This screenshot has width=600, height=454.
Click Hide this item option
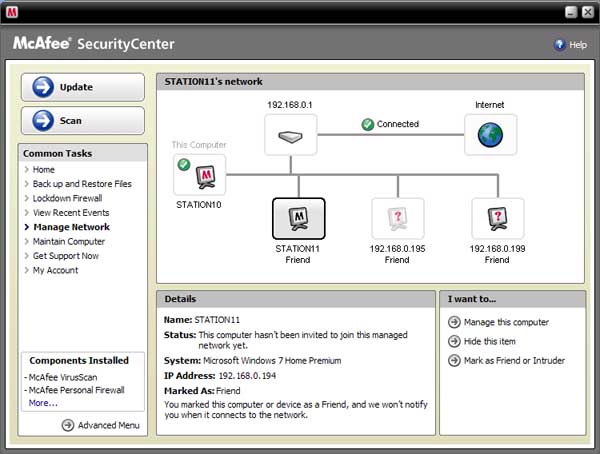pos(491,341)
